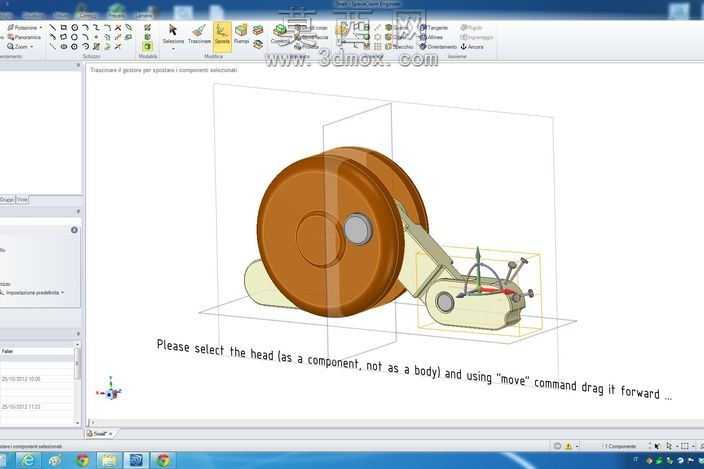Open dropdown next to status warning icon
This screenshot has height=469, width=704.
[577, 446]
